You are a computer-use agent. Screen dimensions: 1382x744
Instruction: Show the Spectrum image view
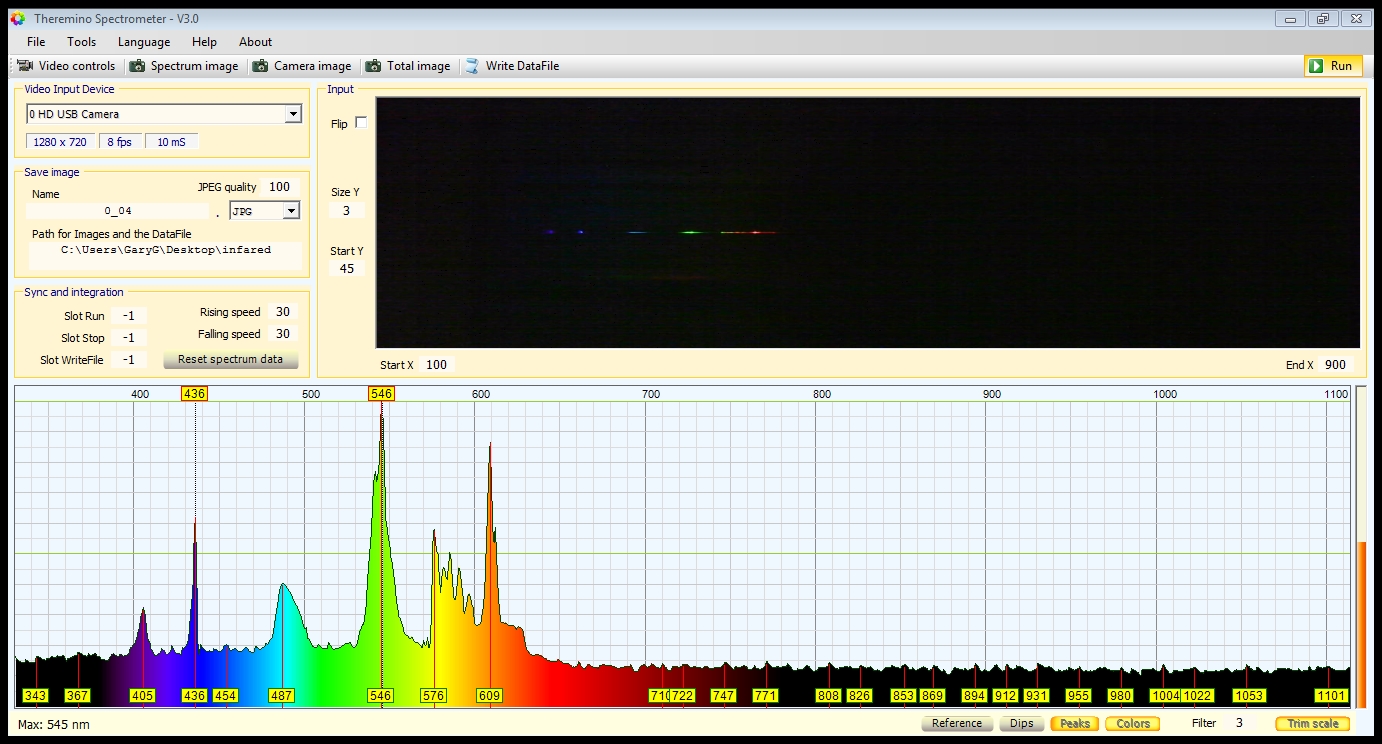coord(183,66)
